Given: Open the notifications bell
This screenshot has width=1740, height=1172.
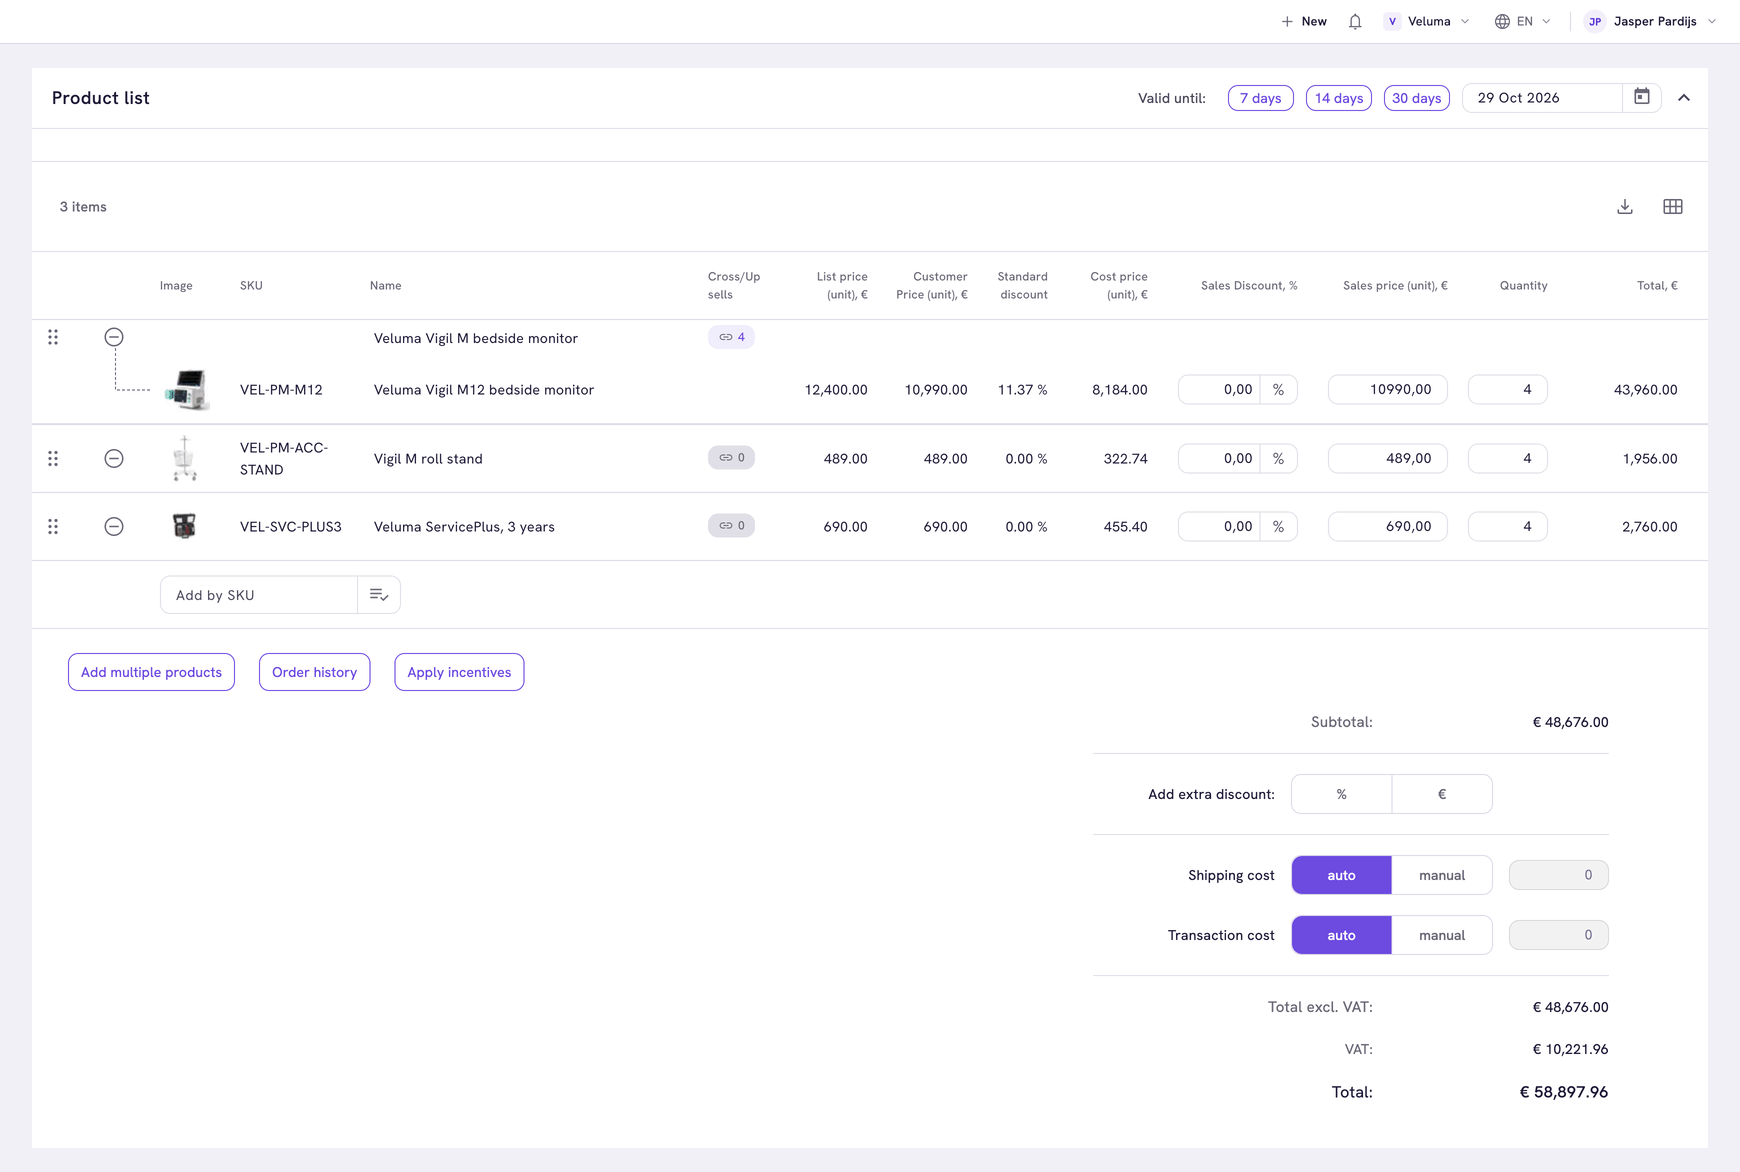Looking at the screenshot, I should point(1355,21).
